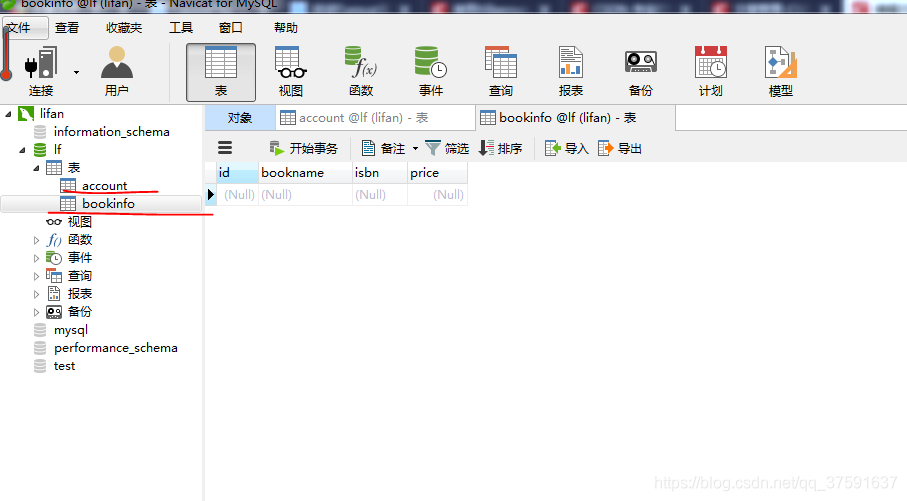Click the 筛选 (Filter) button

click(x=447, y=149)
